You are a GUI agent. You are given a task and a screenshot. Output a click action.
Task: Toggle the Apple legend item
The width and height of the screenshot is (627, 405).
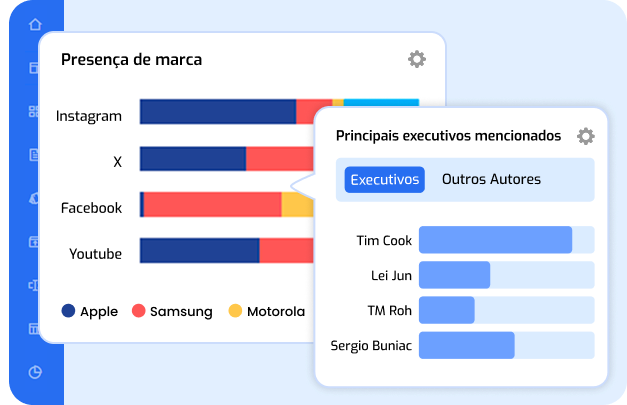click(90, 311)
